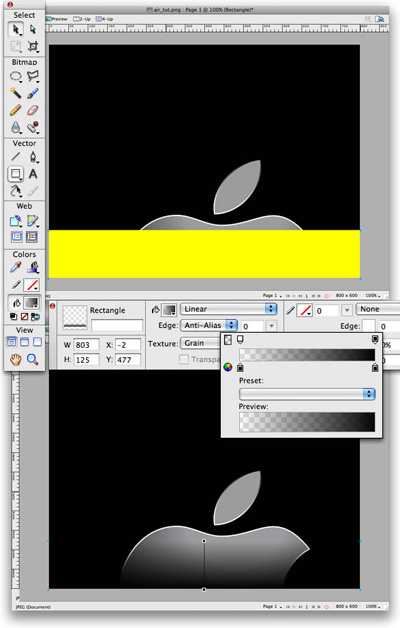
Task: Click the Y position field
Action: tap(128, 360)
